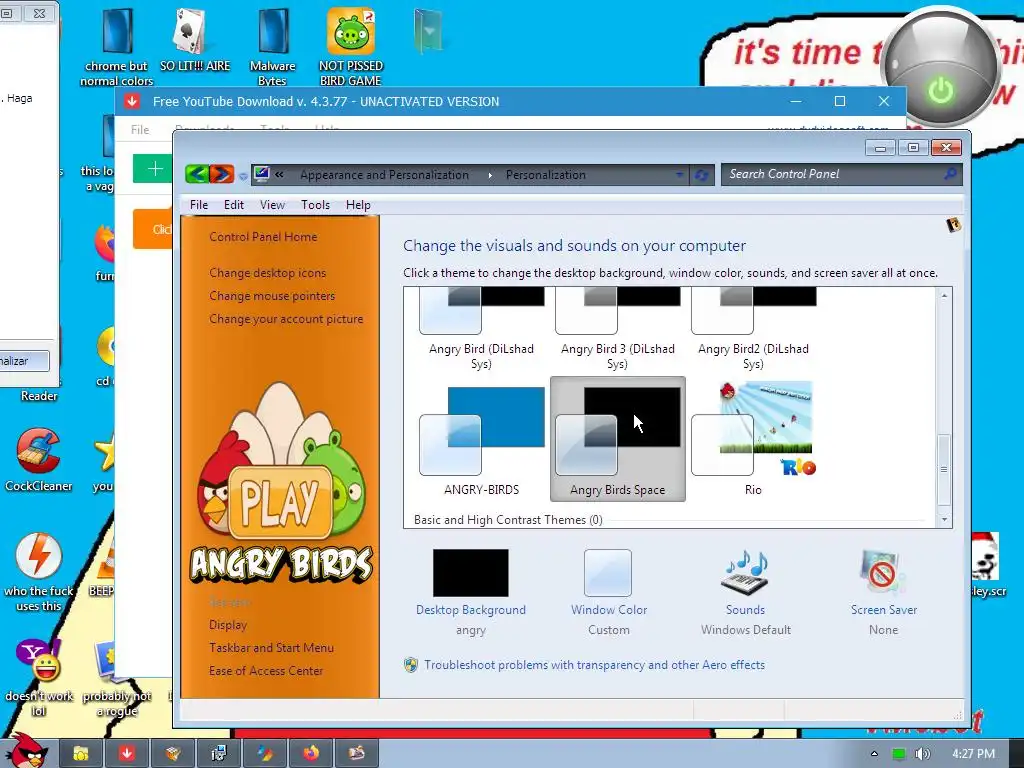Open the file explorer taskbar icon
This screenshot has width=1024, height=768.
[81, 754]
